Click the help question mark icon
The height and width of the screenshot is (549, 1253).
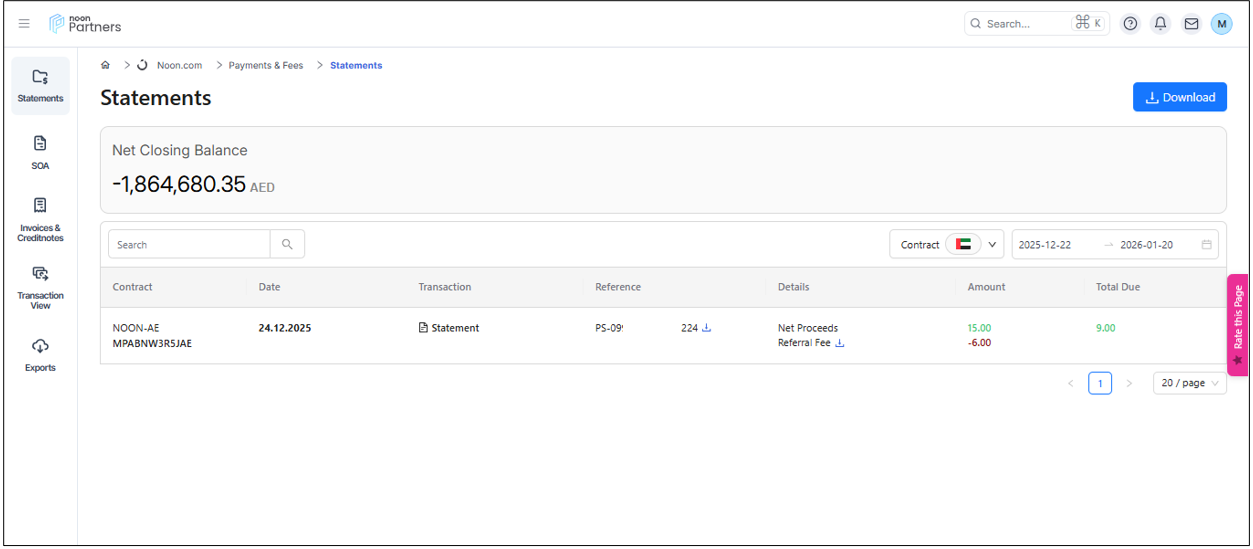(1130, 24)
